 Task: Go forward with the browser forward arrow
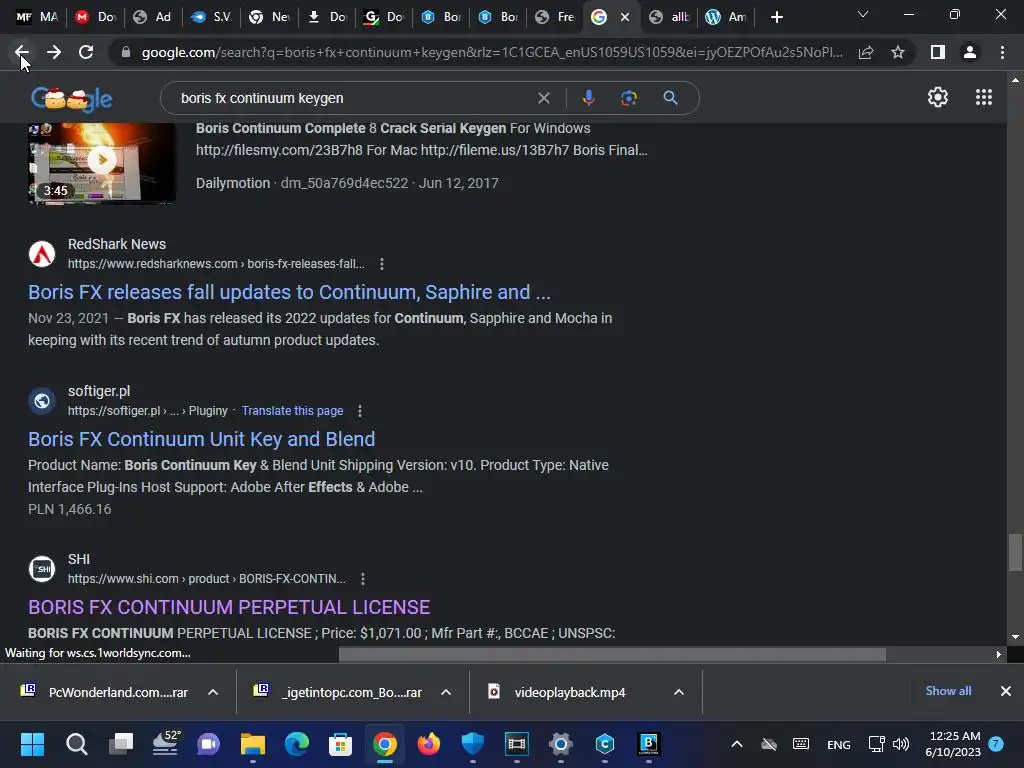click(x=54, y=52)
